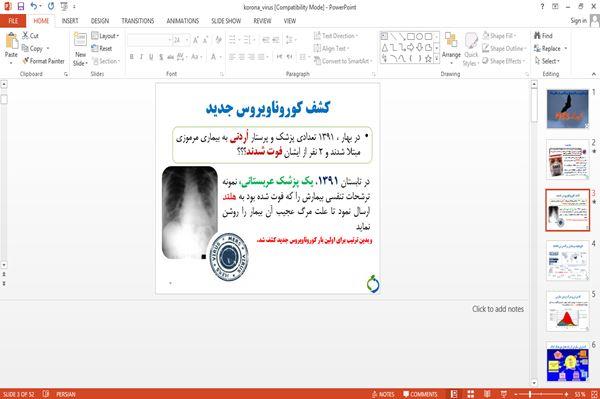
Task: Switch to the TRANSITIONS tab
Action: (x=137, y=21)
